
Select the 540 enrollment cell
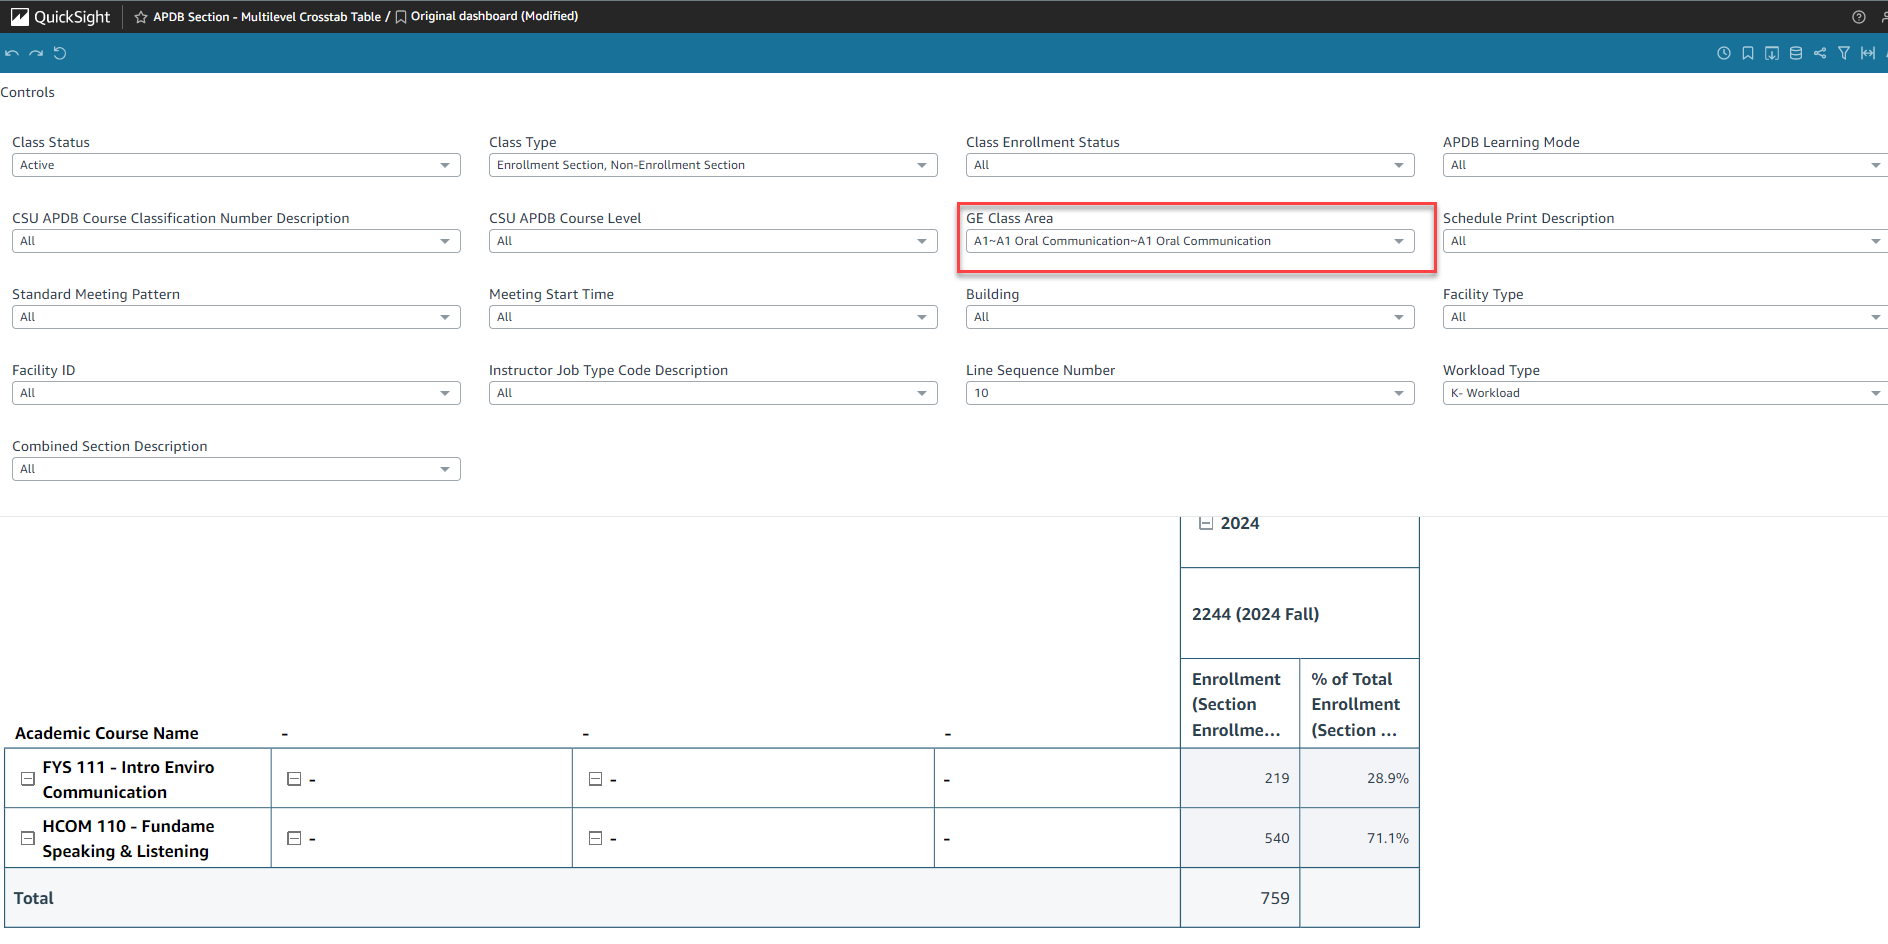tap(1240, 838)
